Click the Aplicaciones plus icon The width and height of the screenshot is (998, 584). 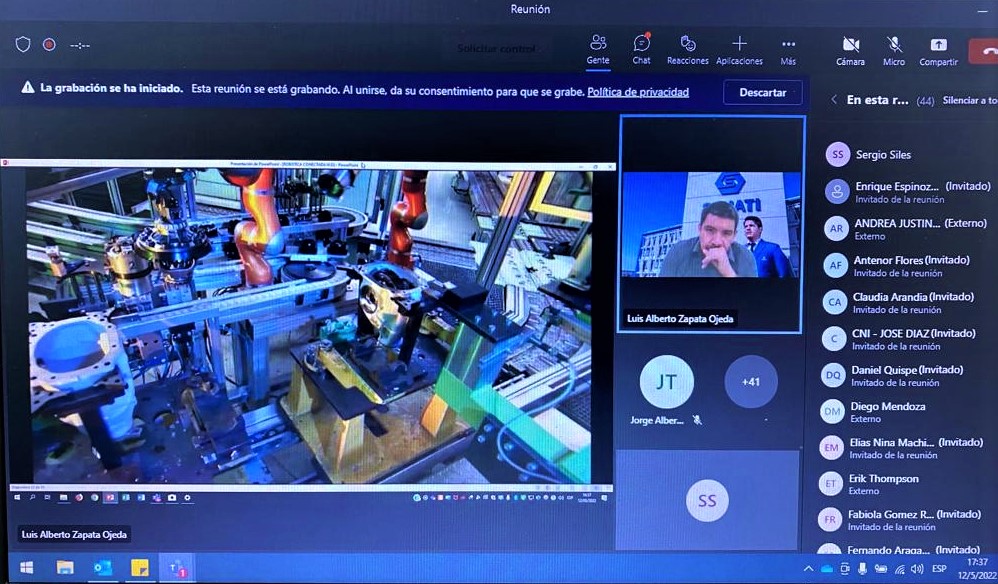click(x=739, y=46)
